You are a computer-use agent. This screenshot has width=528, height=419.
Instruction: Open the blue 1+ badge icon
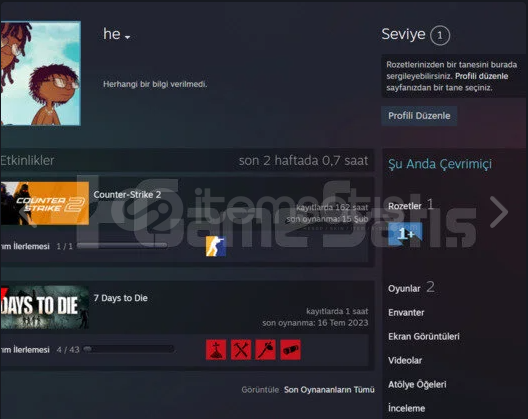click(405, 233)
